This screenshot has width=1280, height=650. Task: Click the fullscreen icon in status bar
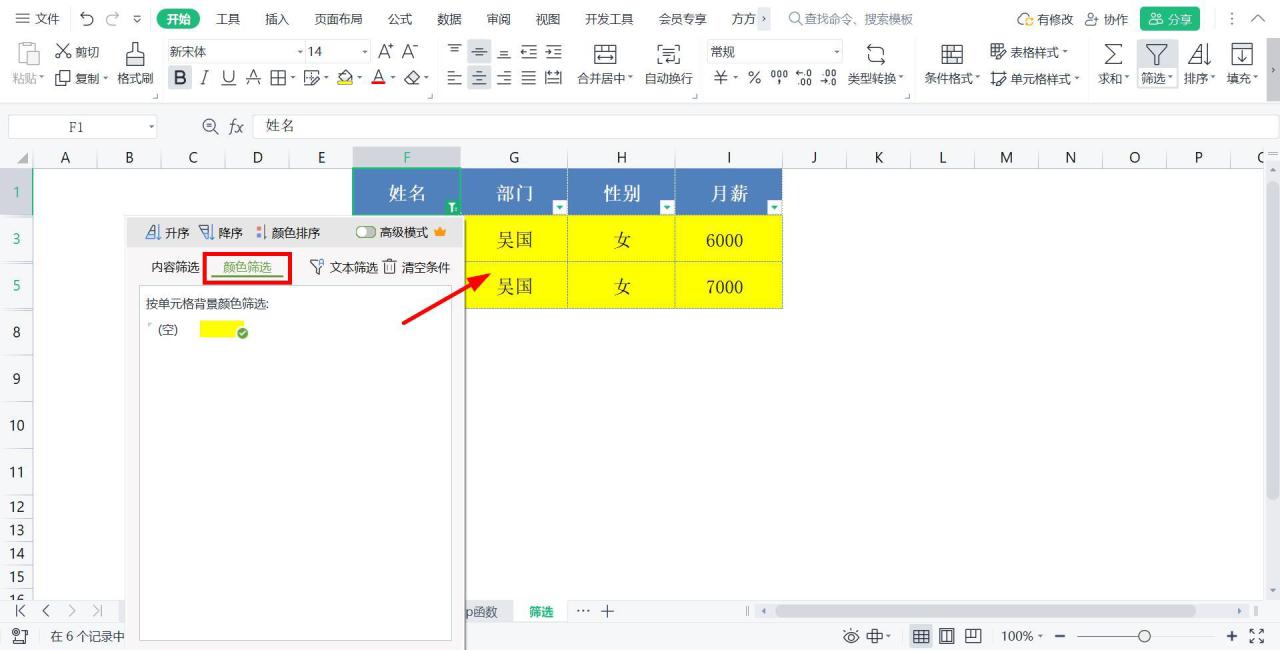[x=1256, y=636]
